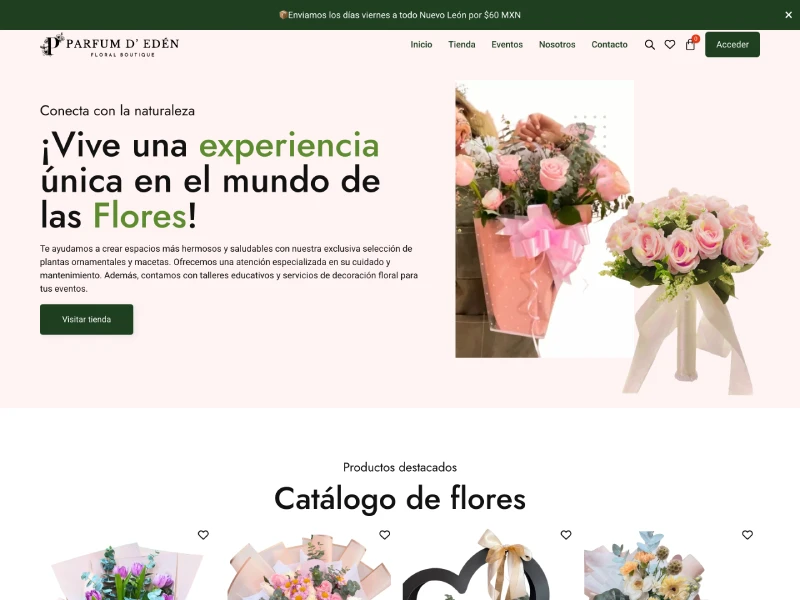This screenshot has width=800, height=600.
Task: Open the Tienda menu item
Action: [462, 45]
